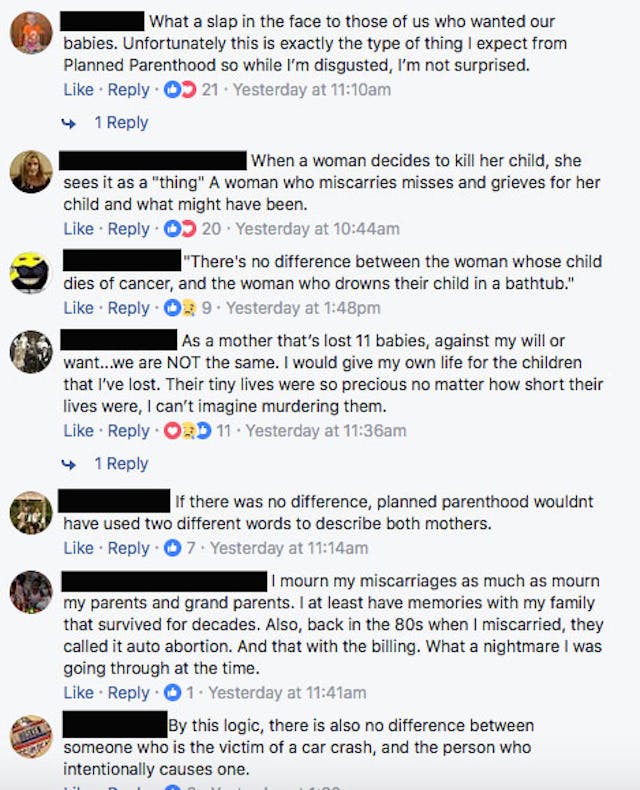Click the like icon on the 11:41am comment
The width and height of the screenshot is (640, 790).
coord(171,692)
